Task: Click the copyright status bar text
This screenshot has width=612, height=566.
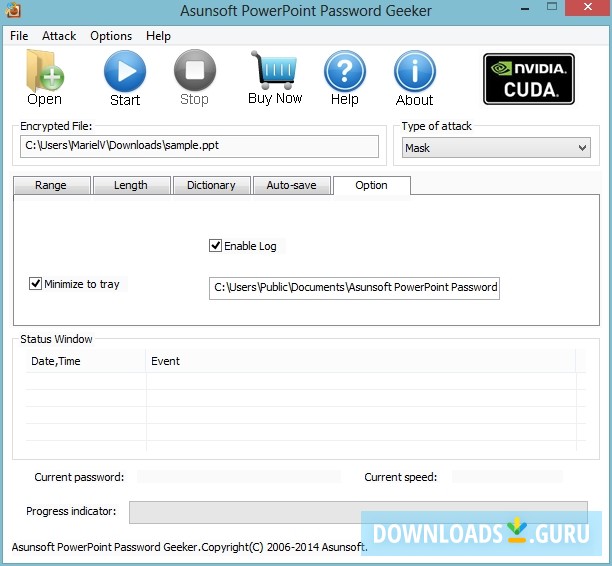Action: [x=189, y=547]
